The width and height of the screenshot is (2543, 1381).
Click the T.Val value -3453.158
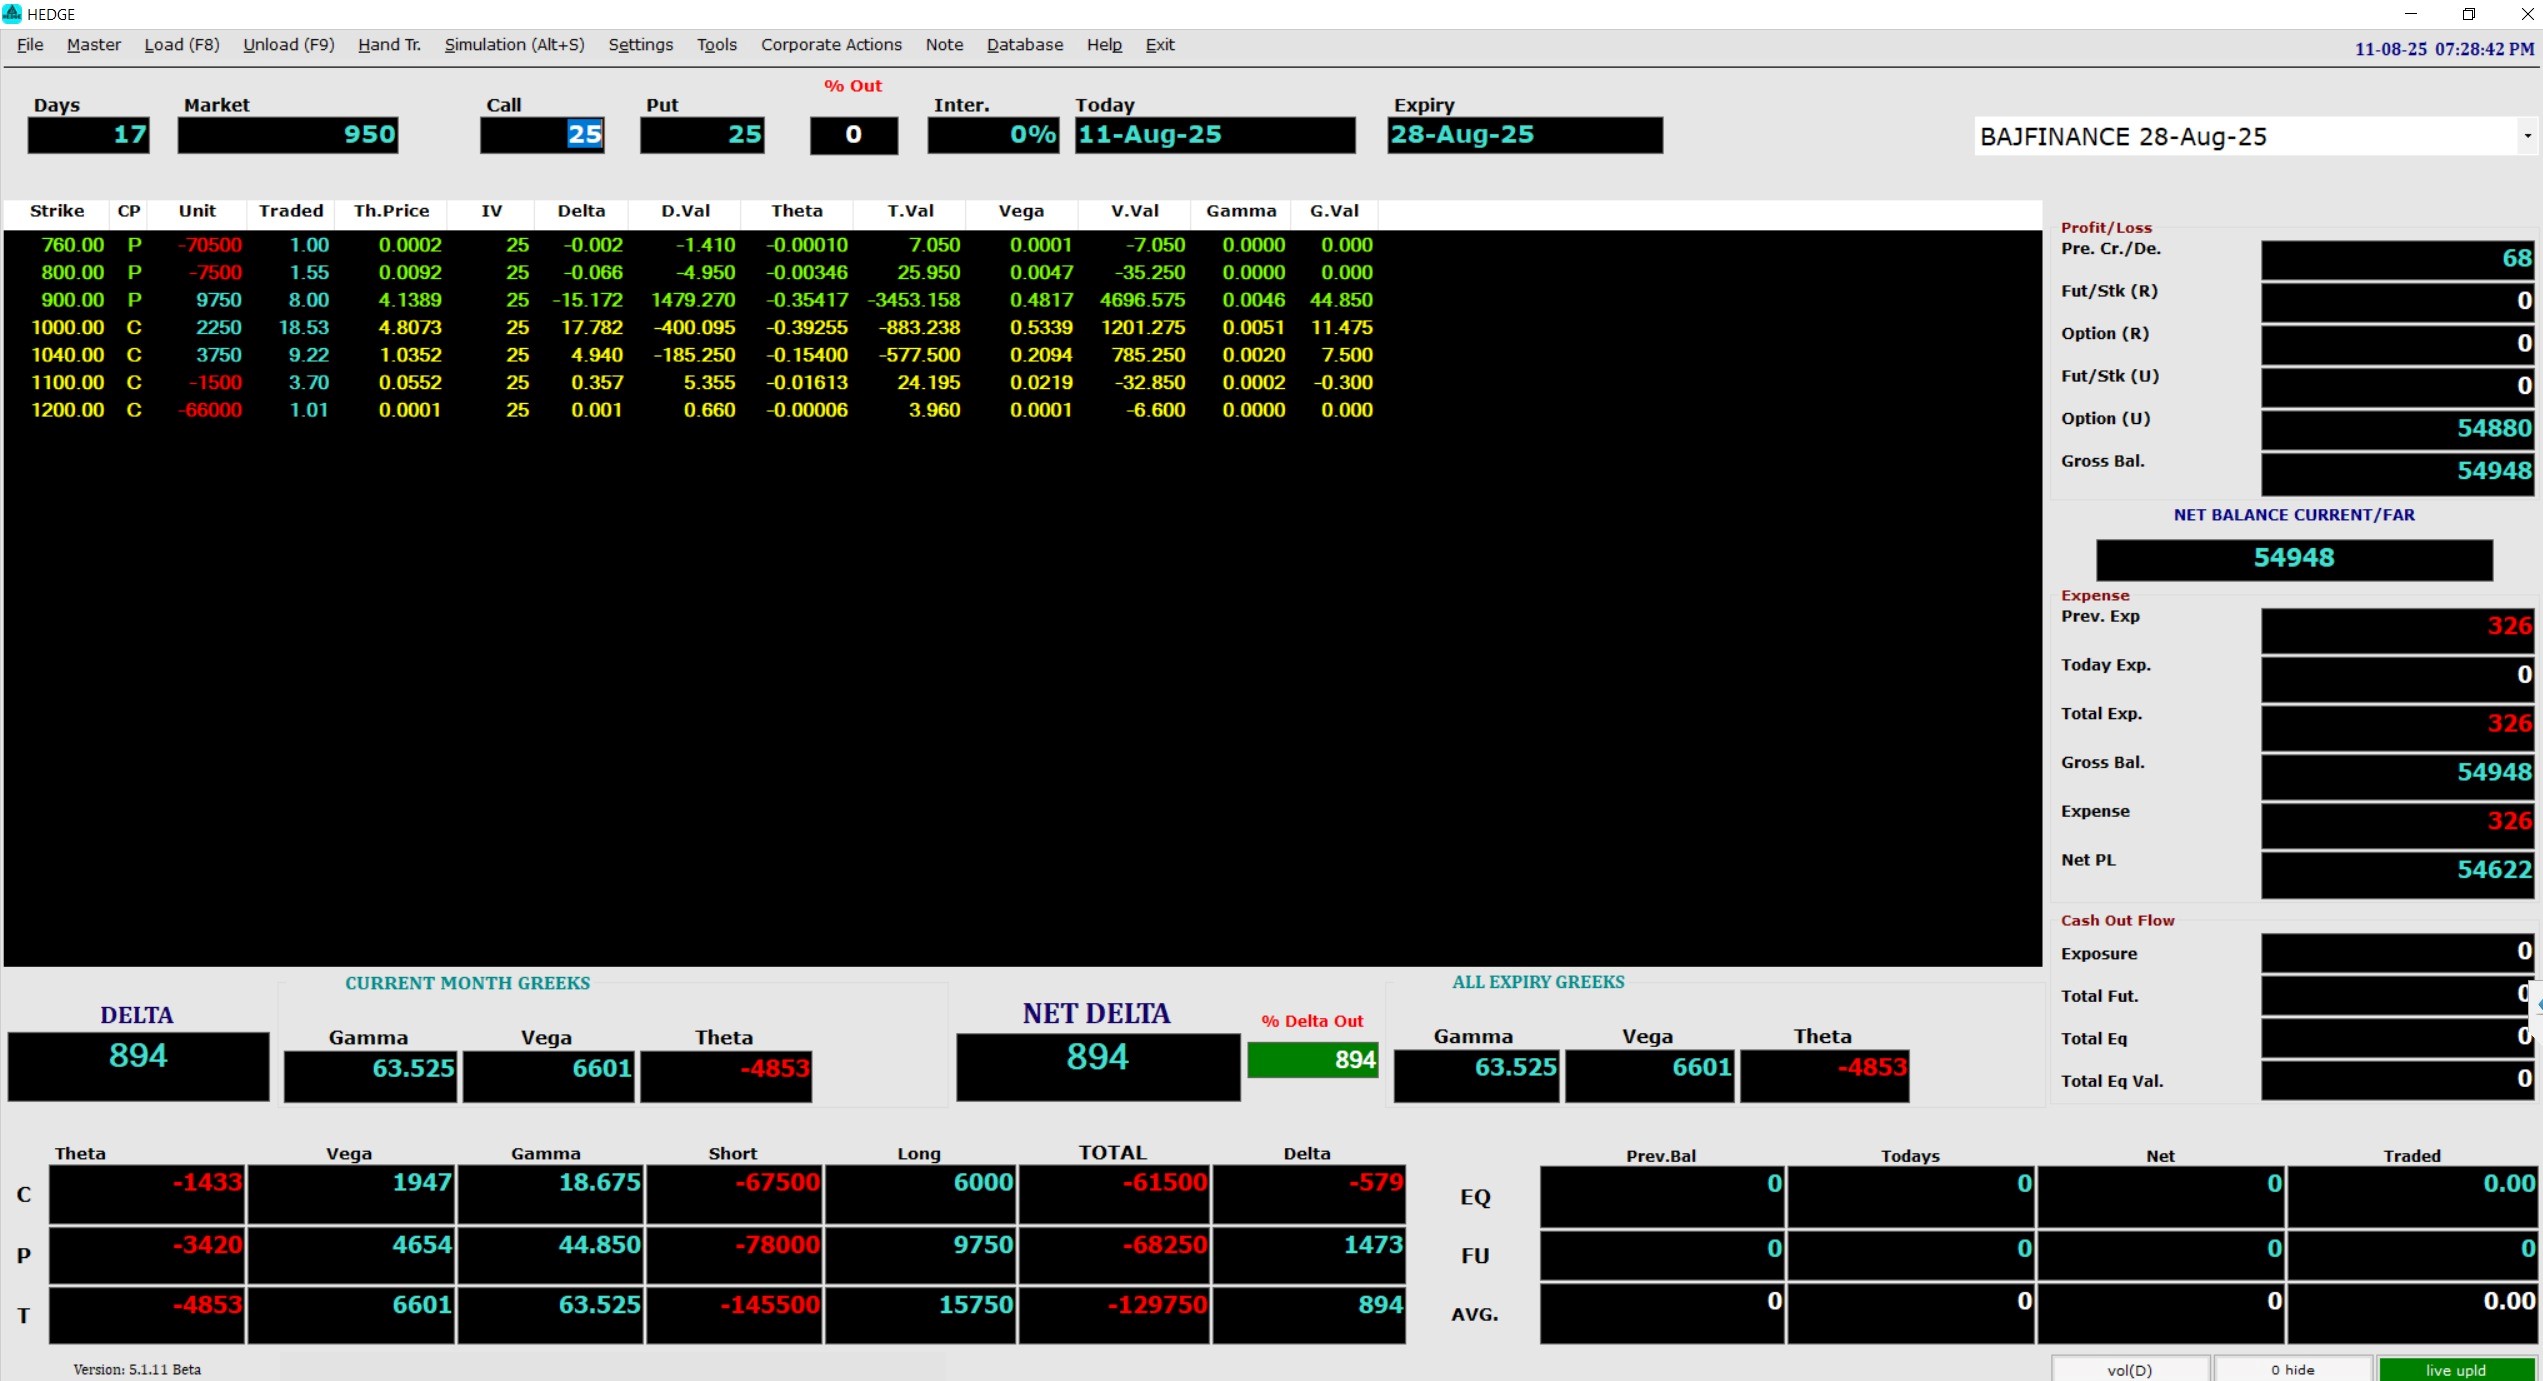click(914, 300)
